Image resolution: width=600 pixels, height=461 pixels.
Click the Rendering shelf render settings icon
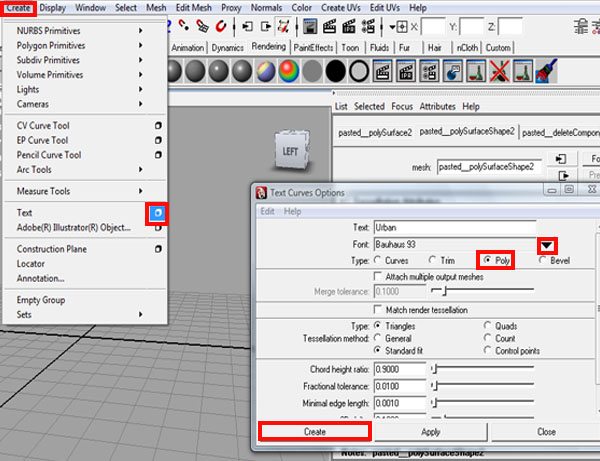point(429,71)
